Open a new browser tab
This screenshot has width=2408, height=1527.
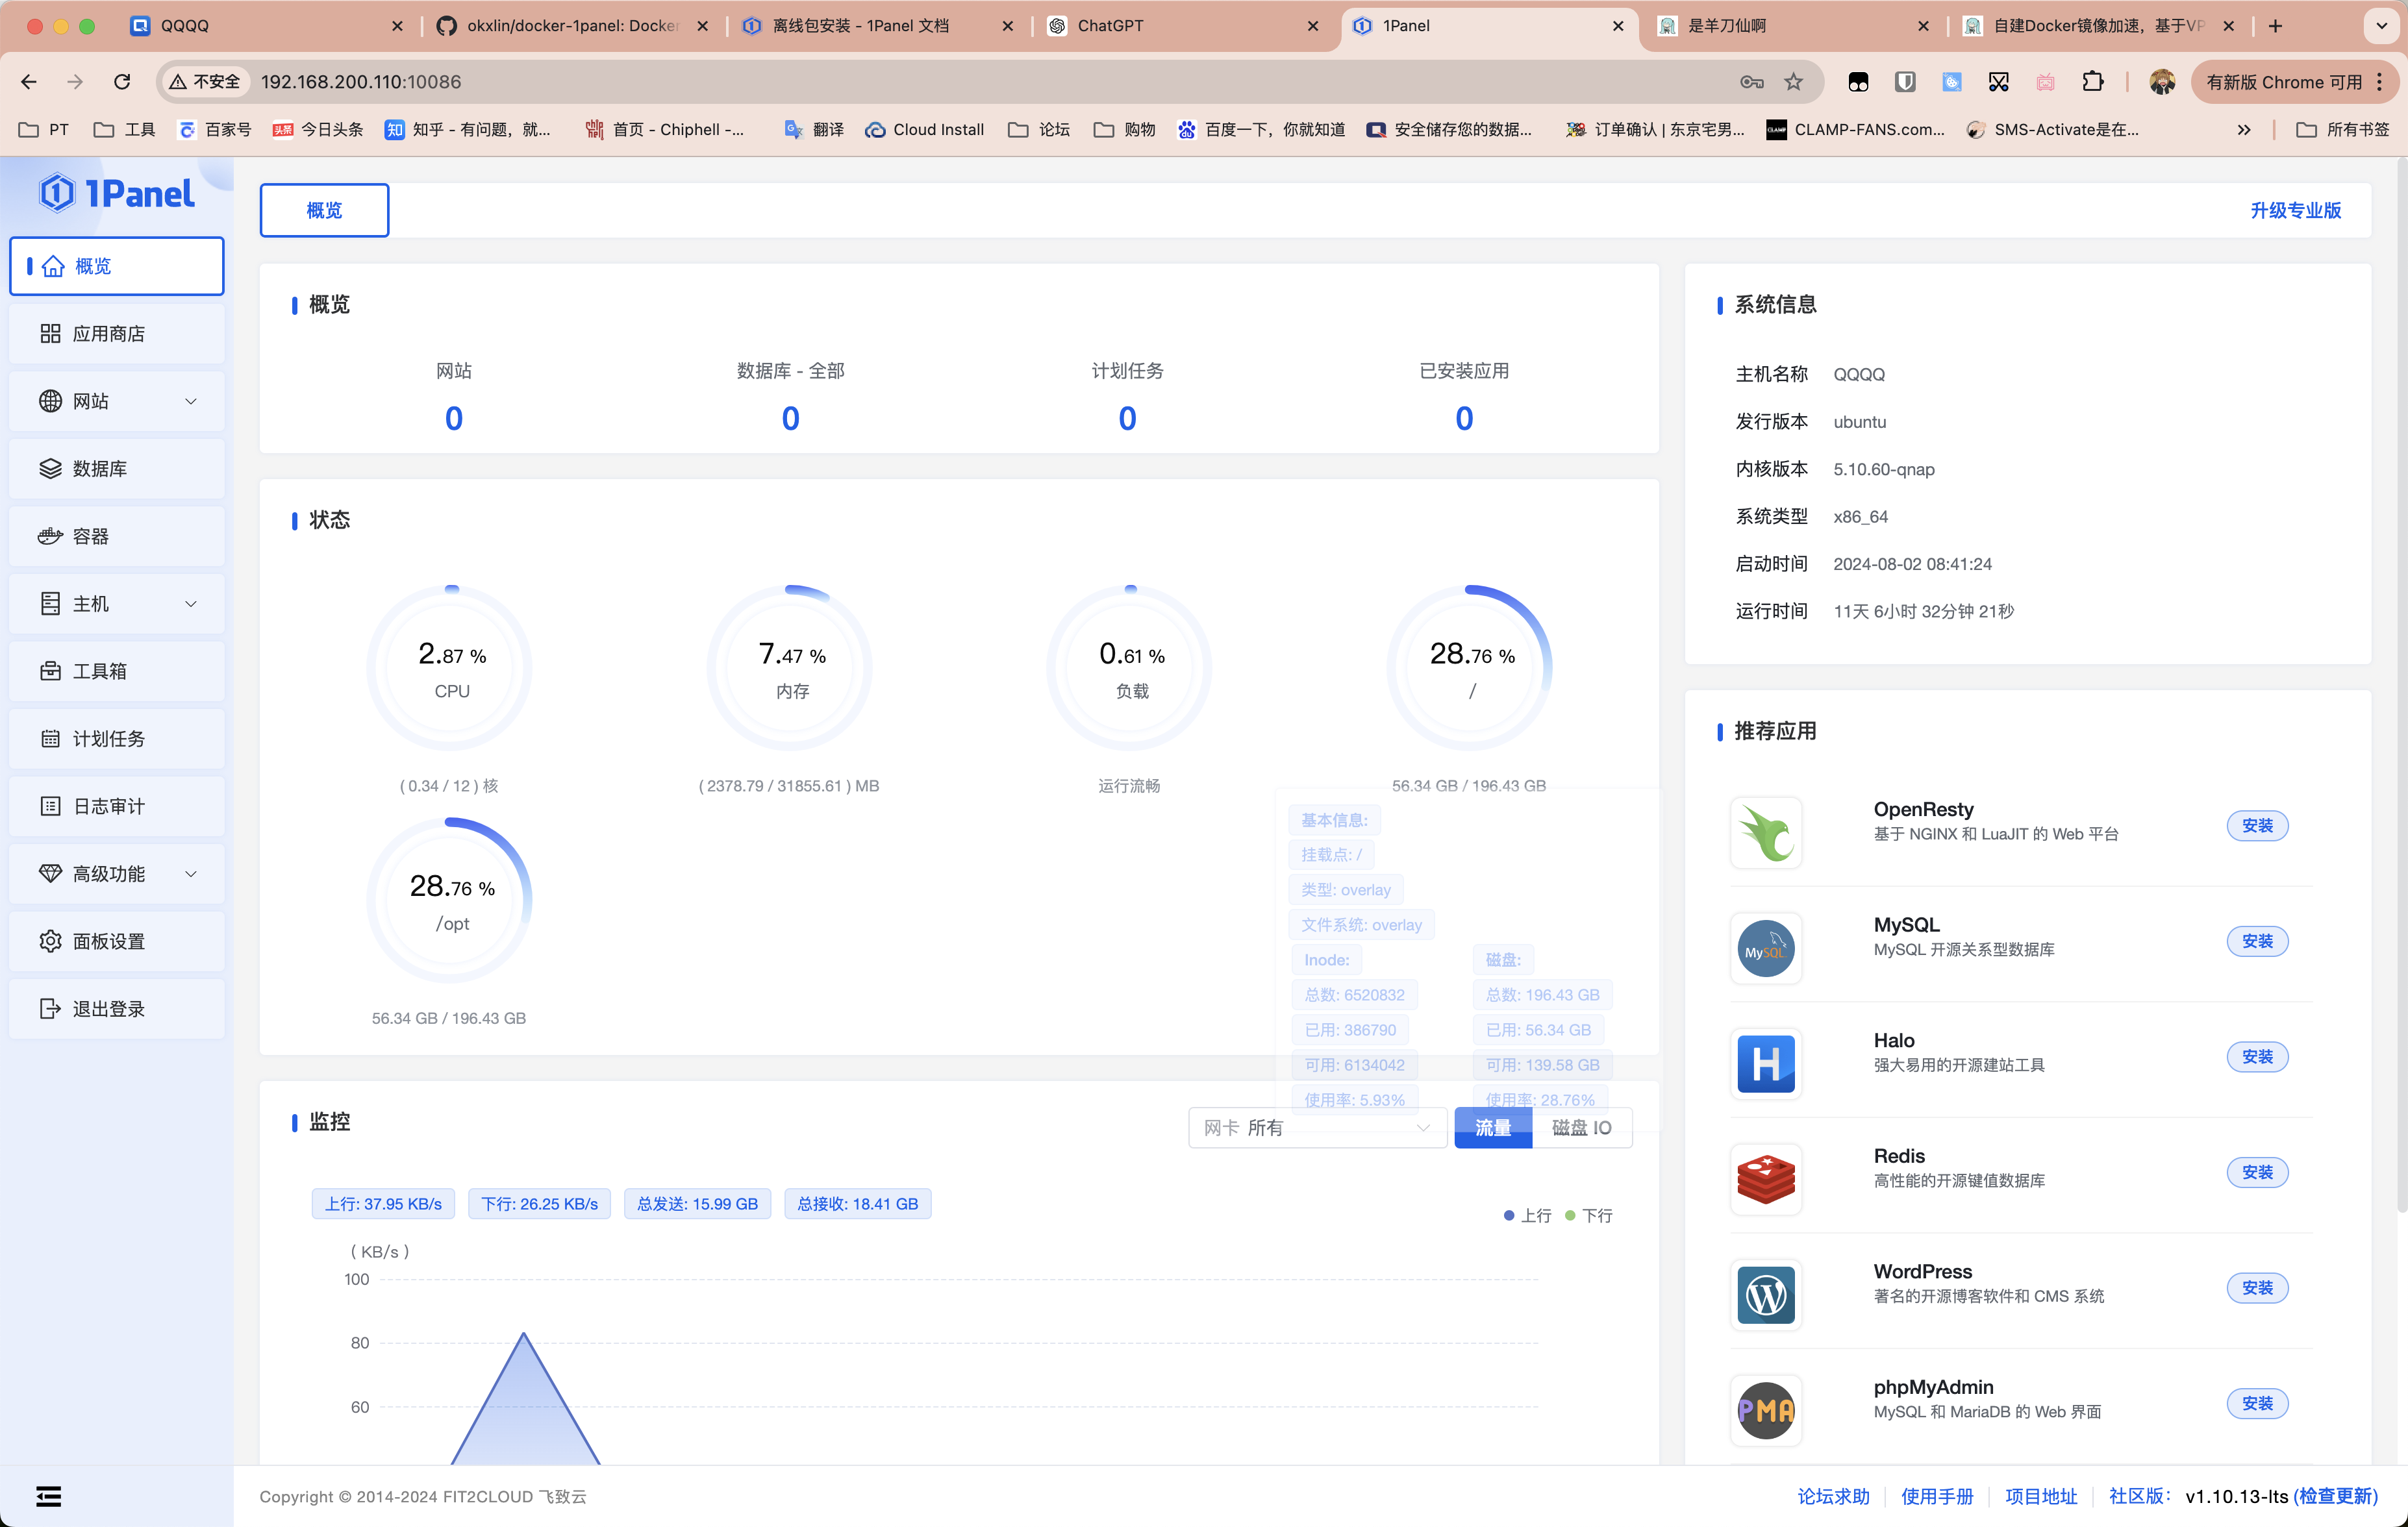[2275, 26]
